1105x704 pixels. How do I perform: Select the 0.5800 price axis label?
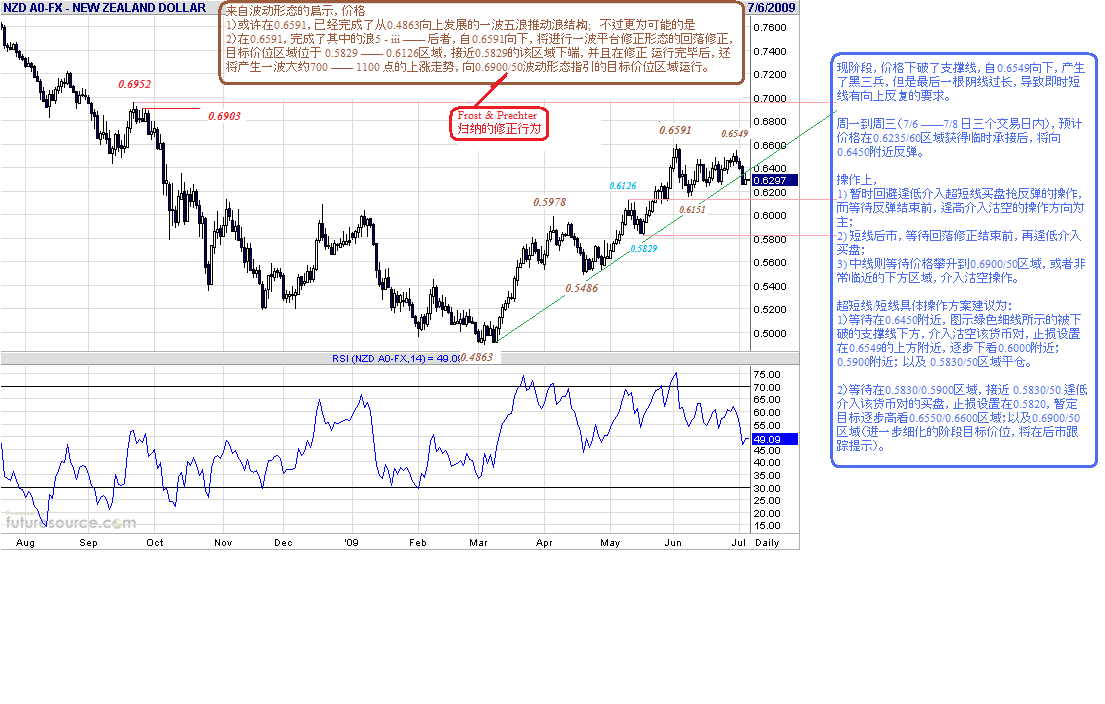(x=770, y=240)
